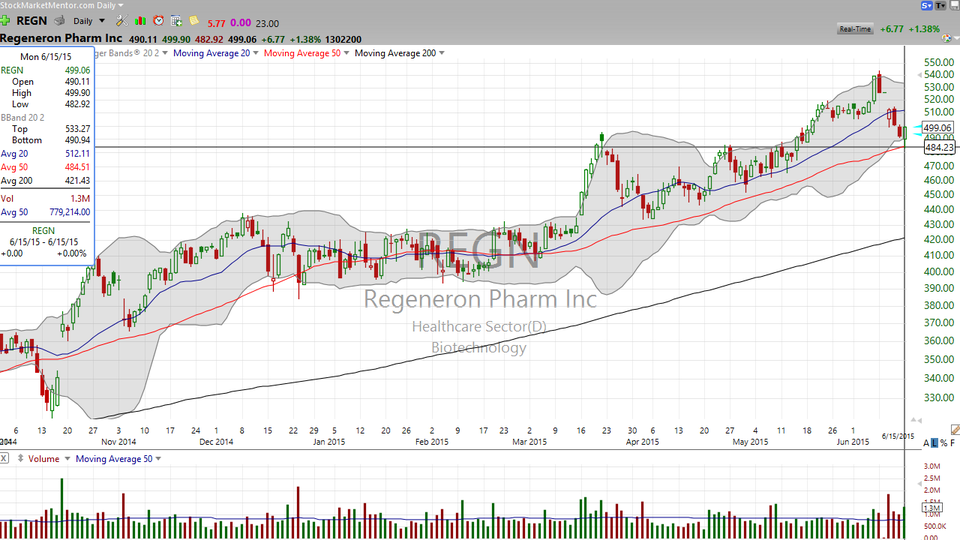Click the green plus add-symbol icon
The height and width of the screenshot is (540, 960).
pyautogui.click(x=5, y=21)
